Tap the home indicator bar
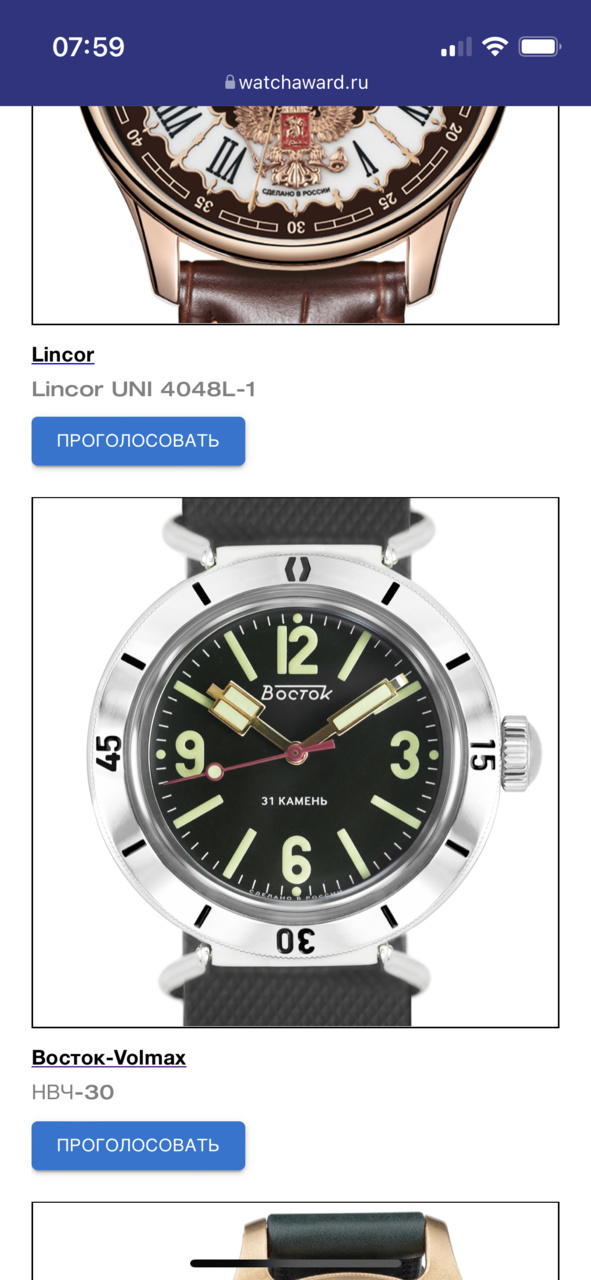 pos(296,1263)
